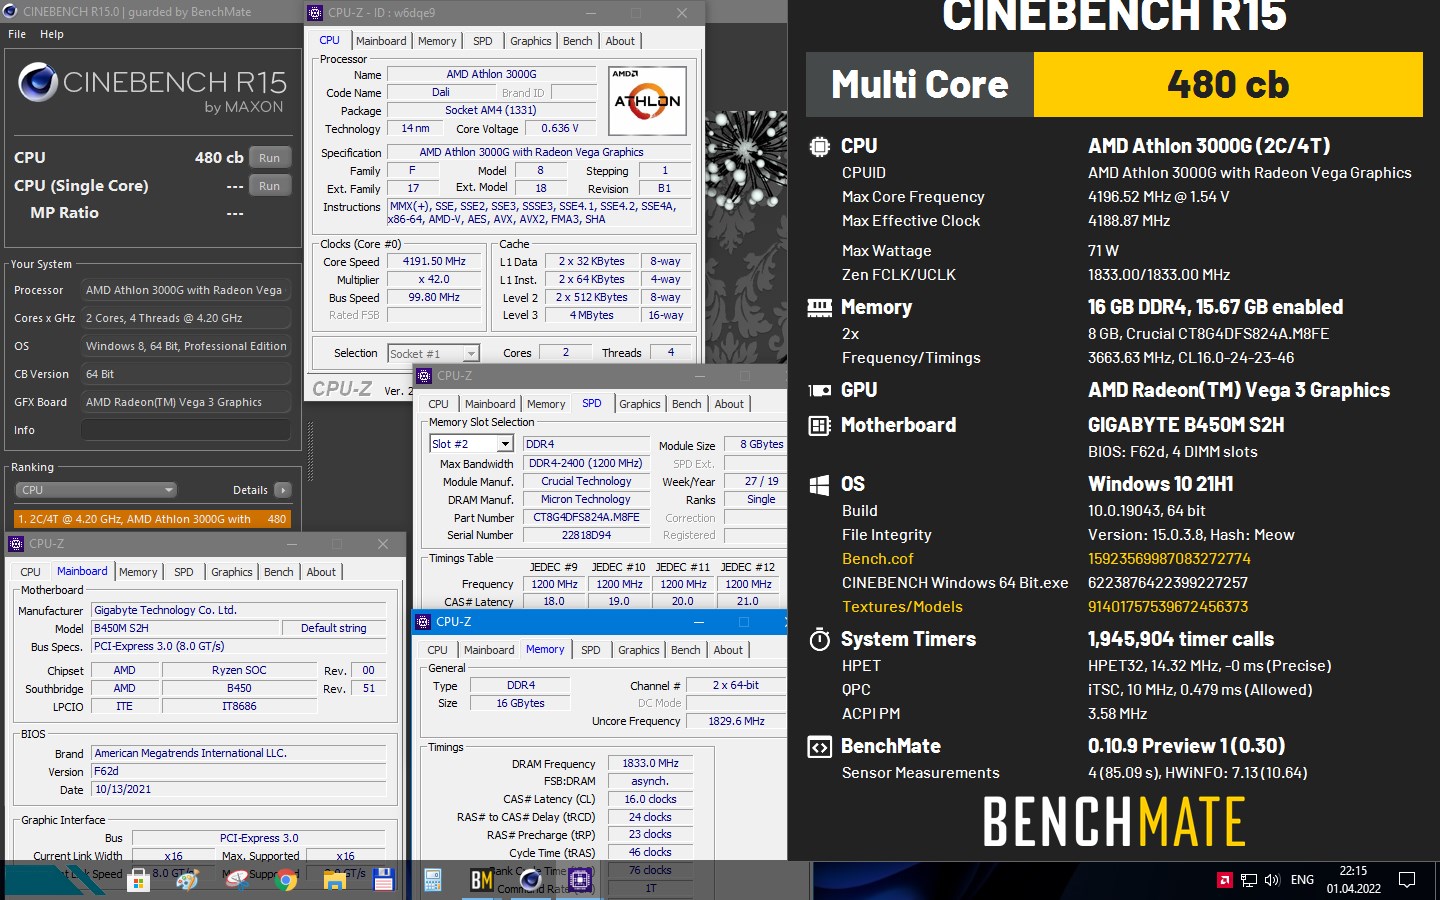
Task: Open the Help menu in Cinebench
Action: coord(52,34)
